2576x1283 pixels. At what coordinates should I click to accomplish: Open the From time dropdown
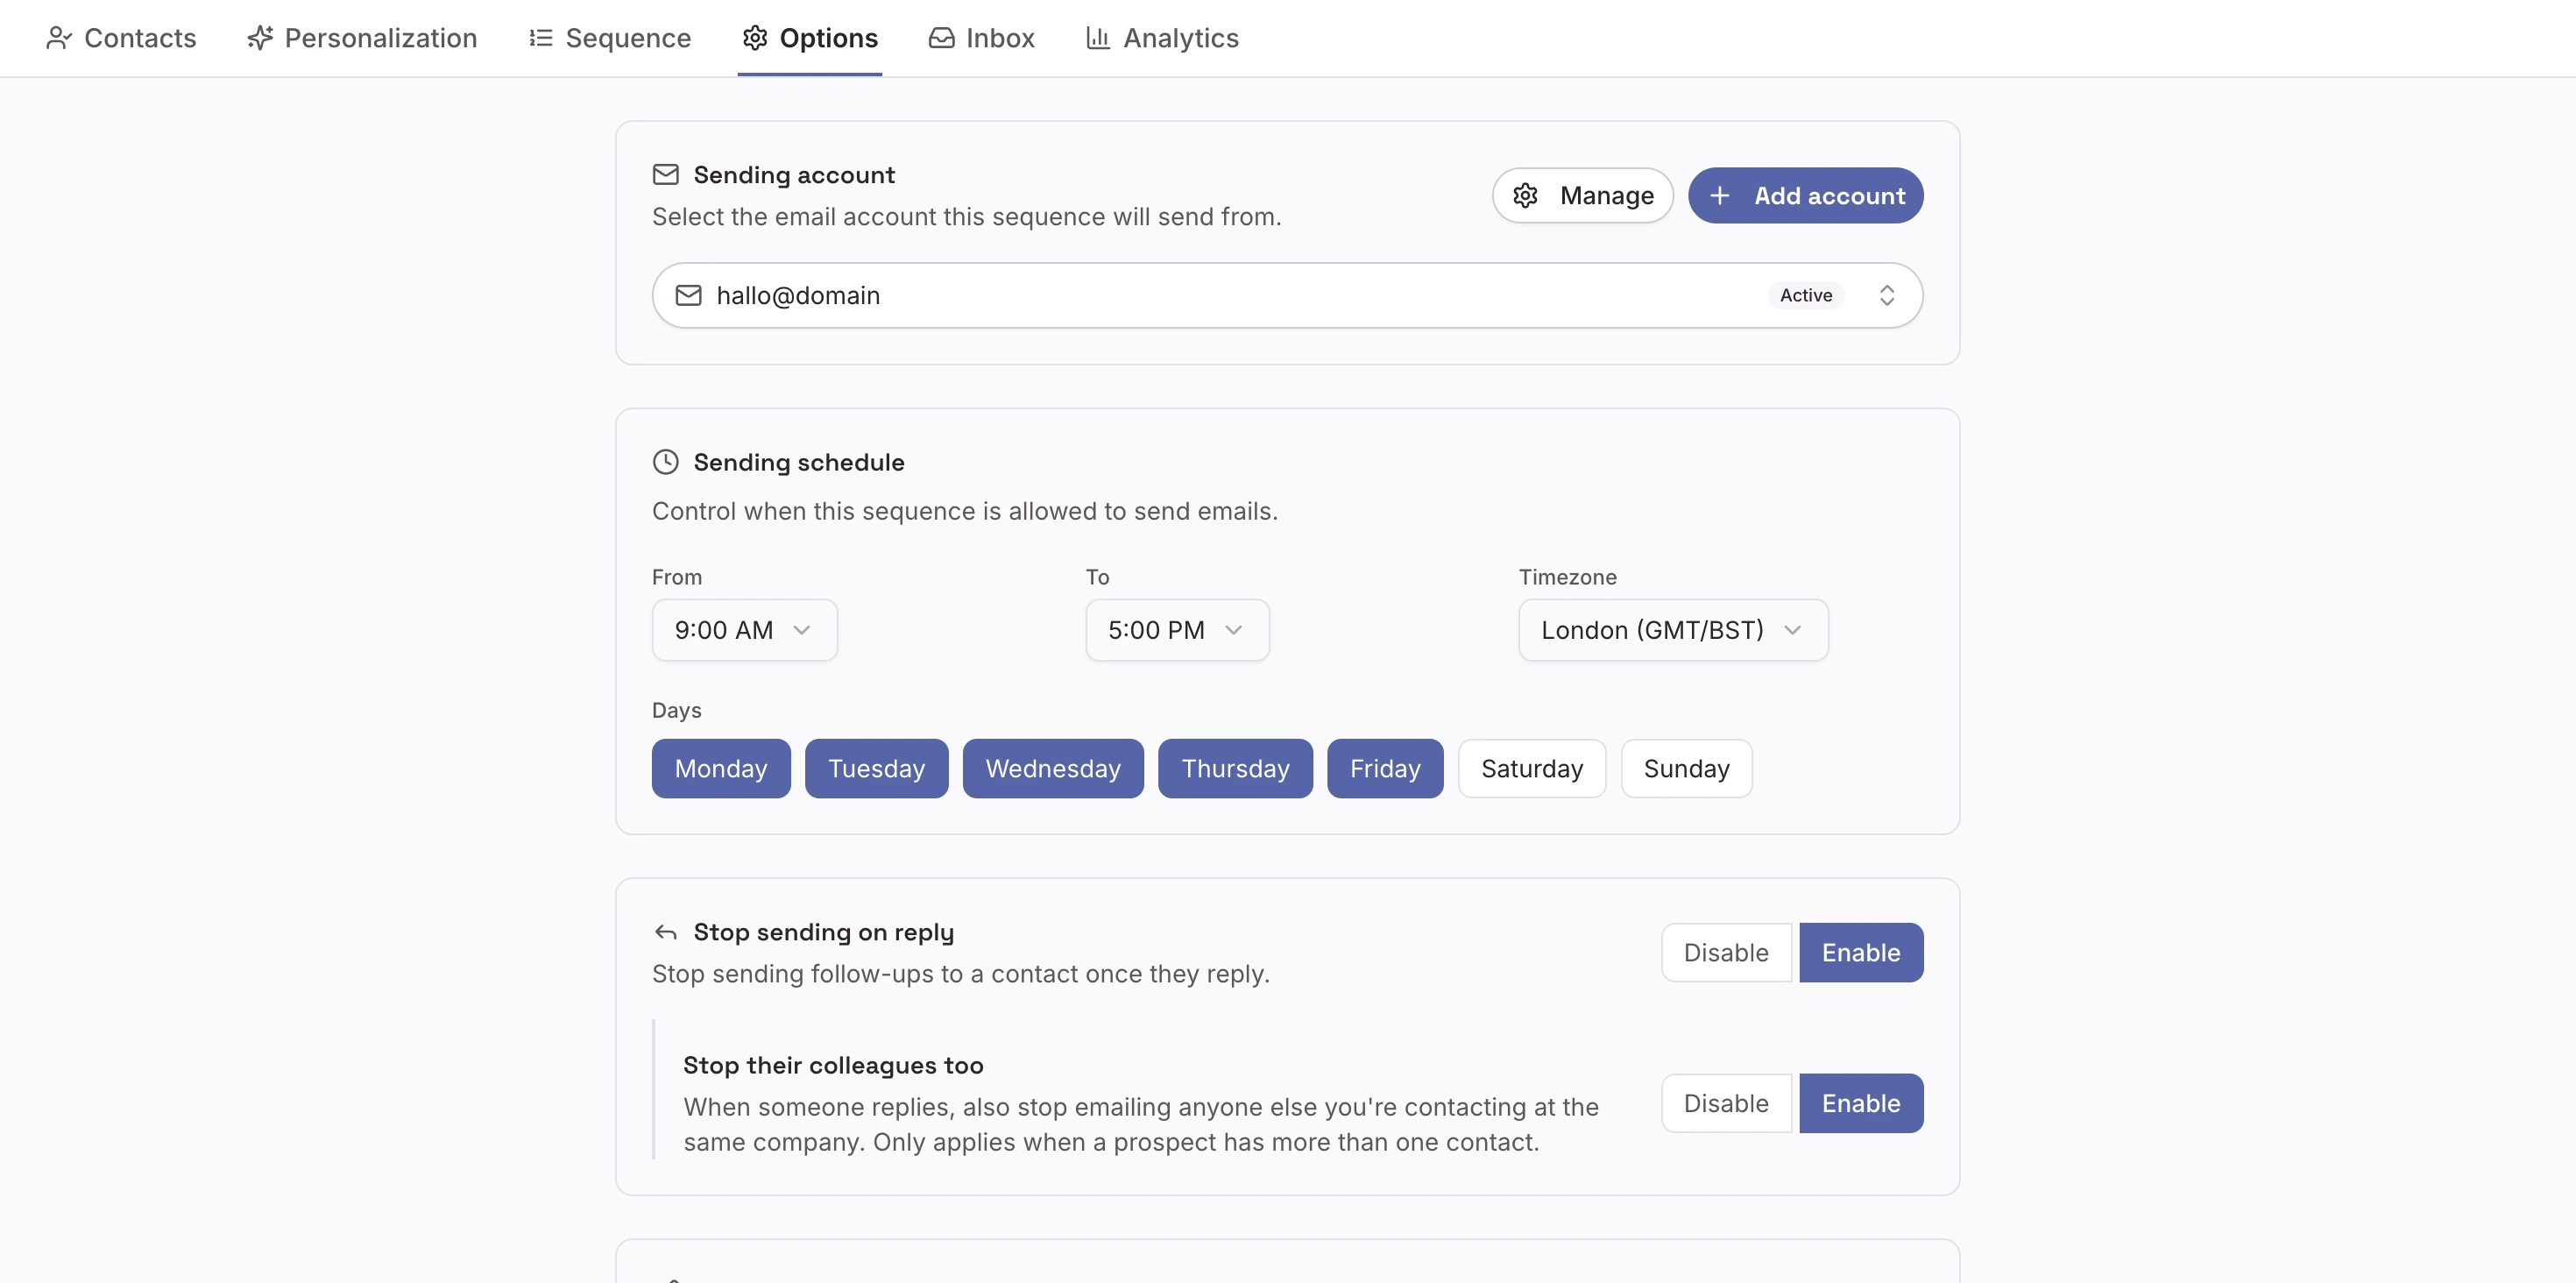point(744,630)
